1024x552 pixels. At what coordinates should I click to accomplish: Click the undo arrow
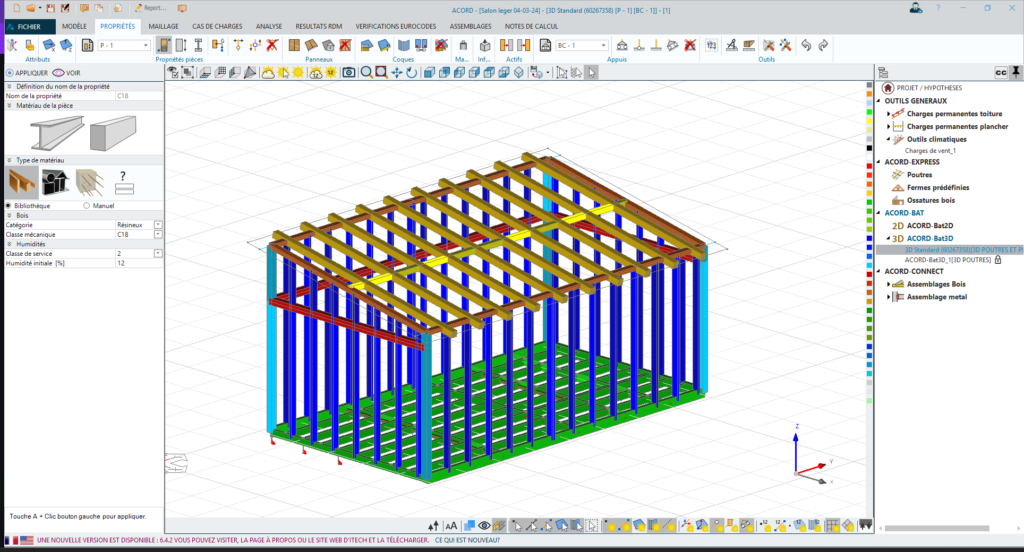806,45
